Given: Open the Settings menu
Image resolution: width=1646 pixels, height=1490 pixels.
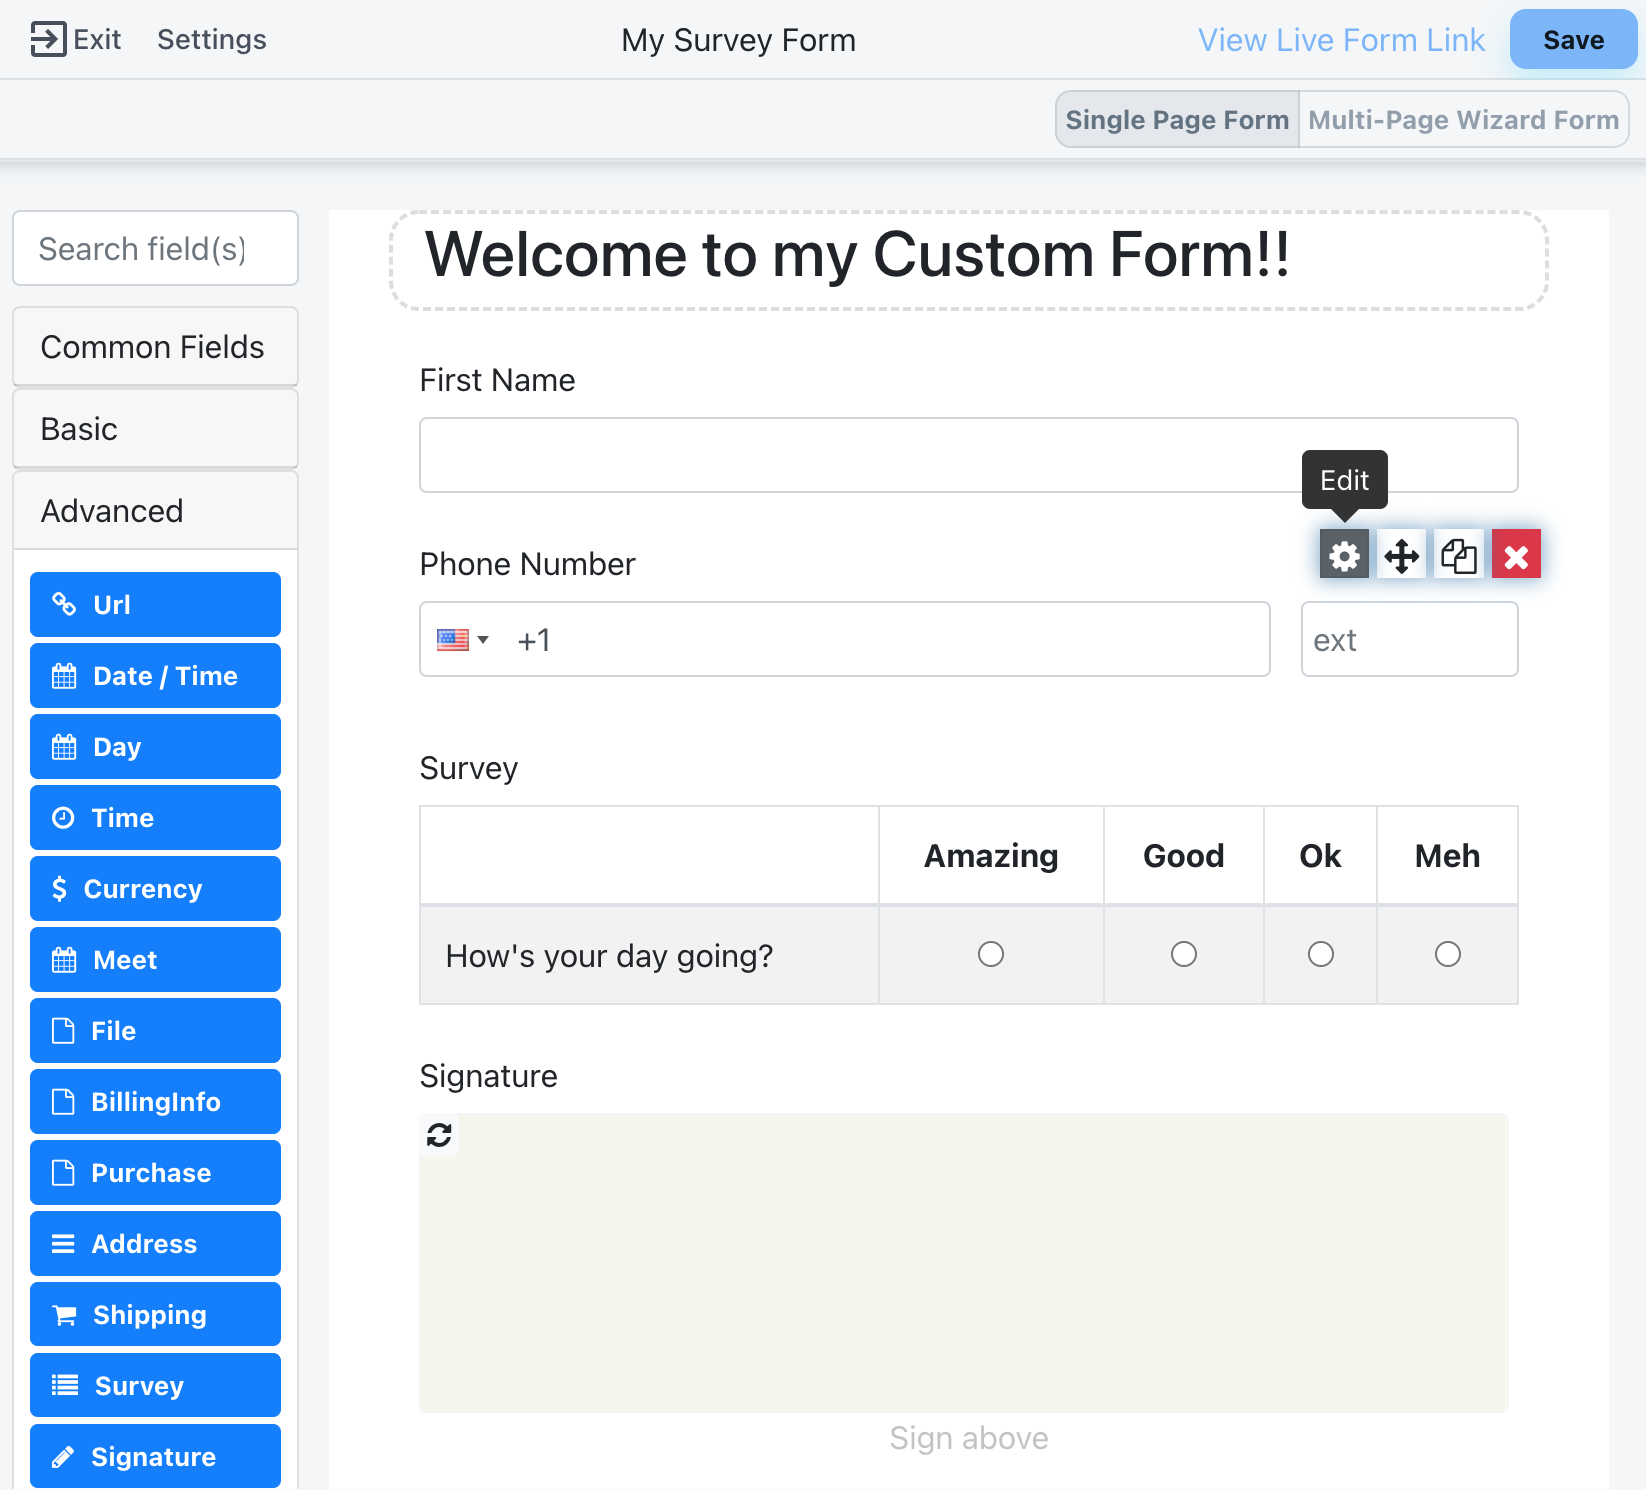Looking at the screenshot, I should click(x=211, y=39).
